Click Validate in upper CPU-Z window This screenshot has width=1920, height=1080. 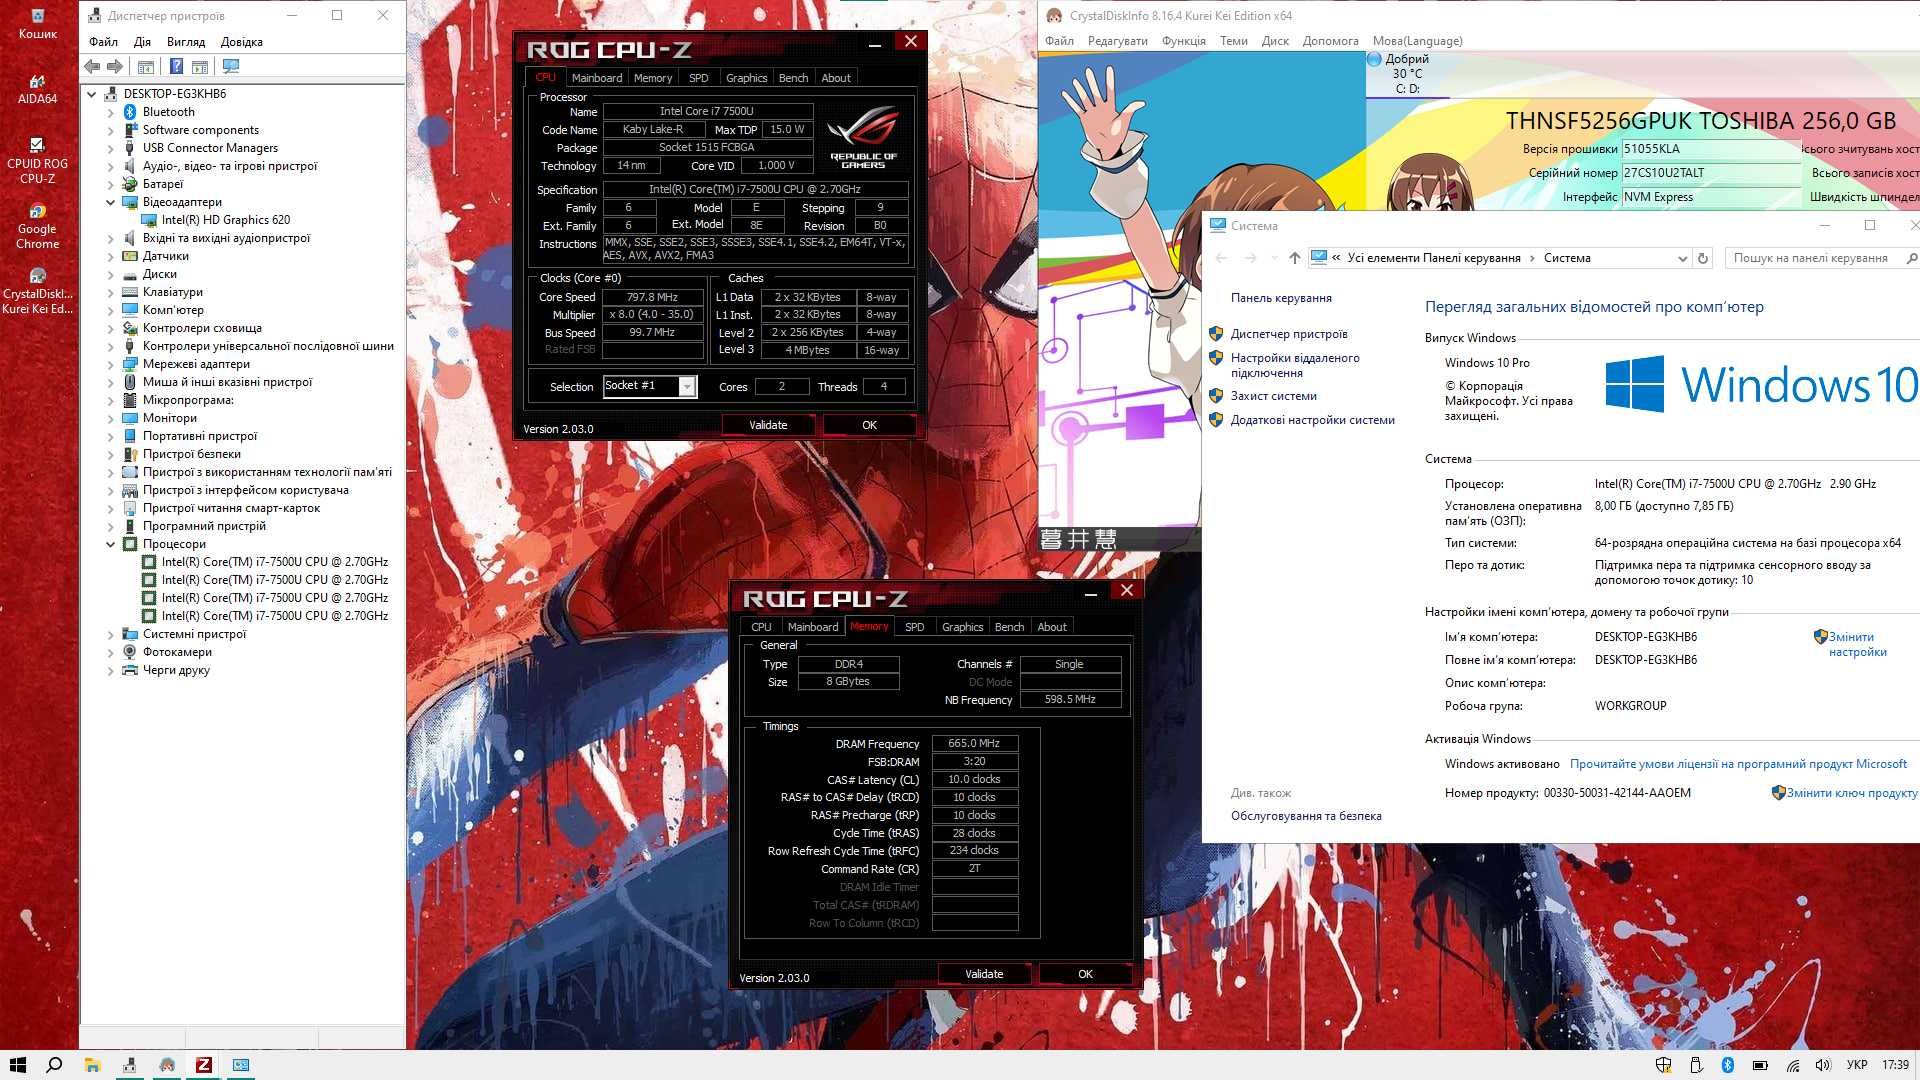point(768,425)
